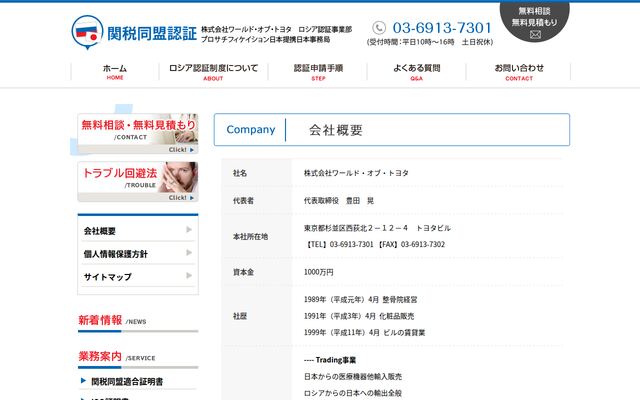640x400 pixels.
Task: Select the 1991年 化粧品販売 history line
Action: pos(359,316)
